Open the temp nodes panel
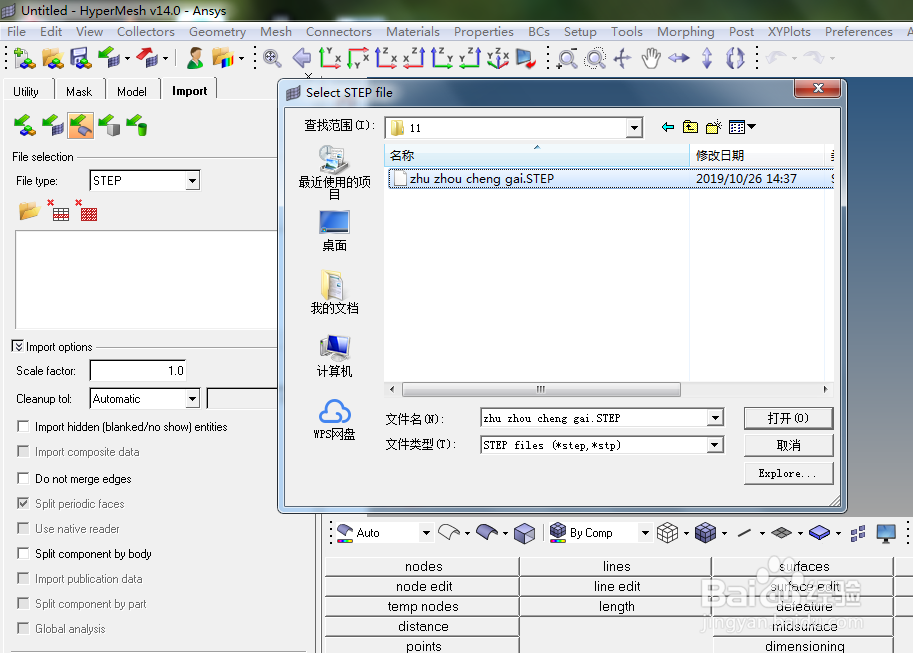The image size is (913, 653). 423,606
